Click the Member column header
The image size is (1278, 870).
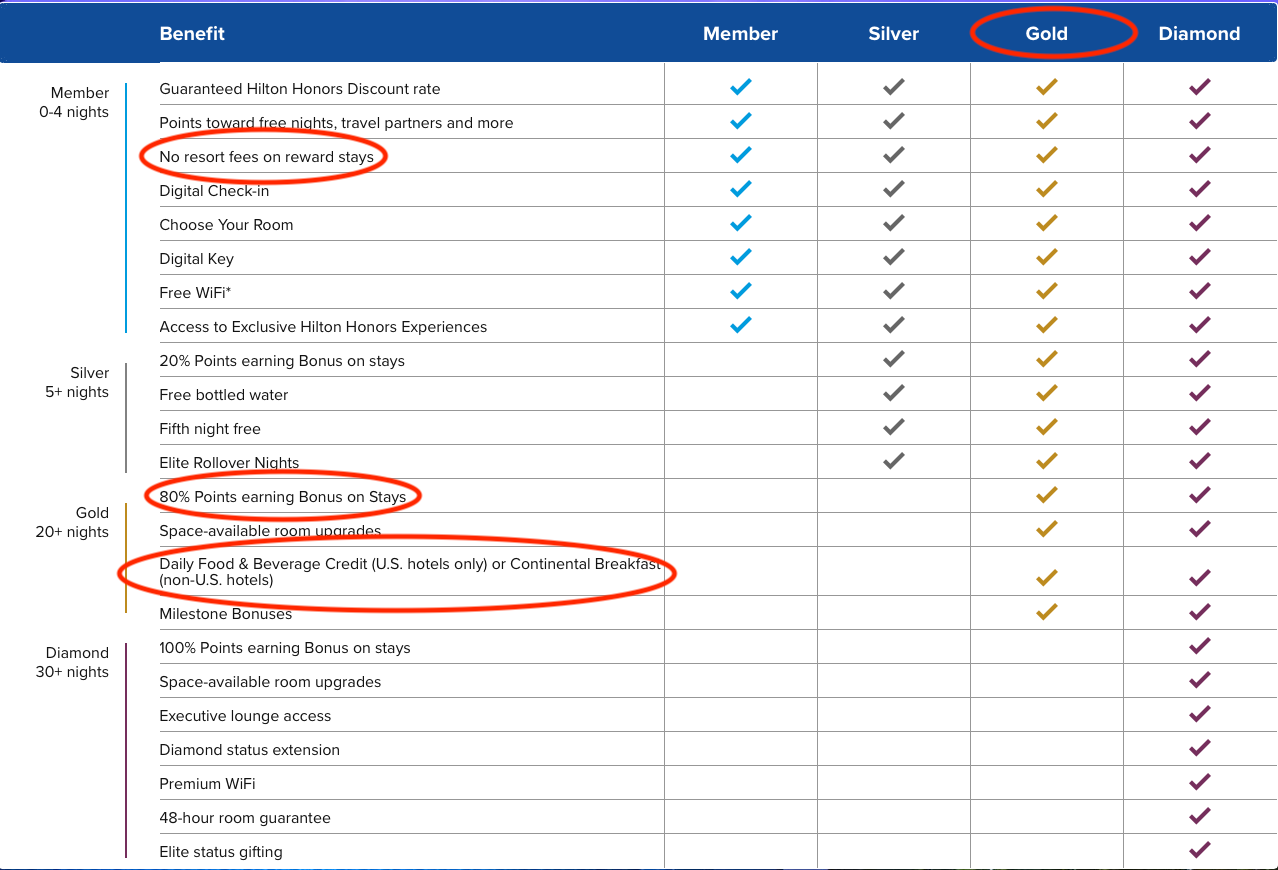point(740,34)
